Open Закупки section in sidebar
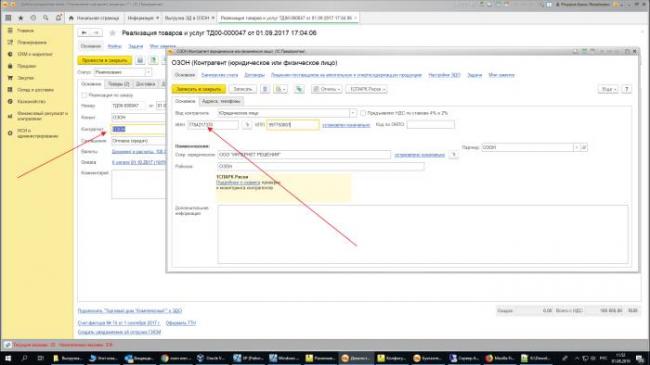Screen dimensions: 650x365 25,78
